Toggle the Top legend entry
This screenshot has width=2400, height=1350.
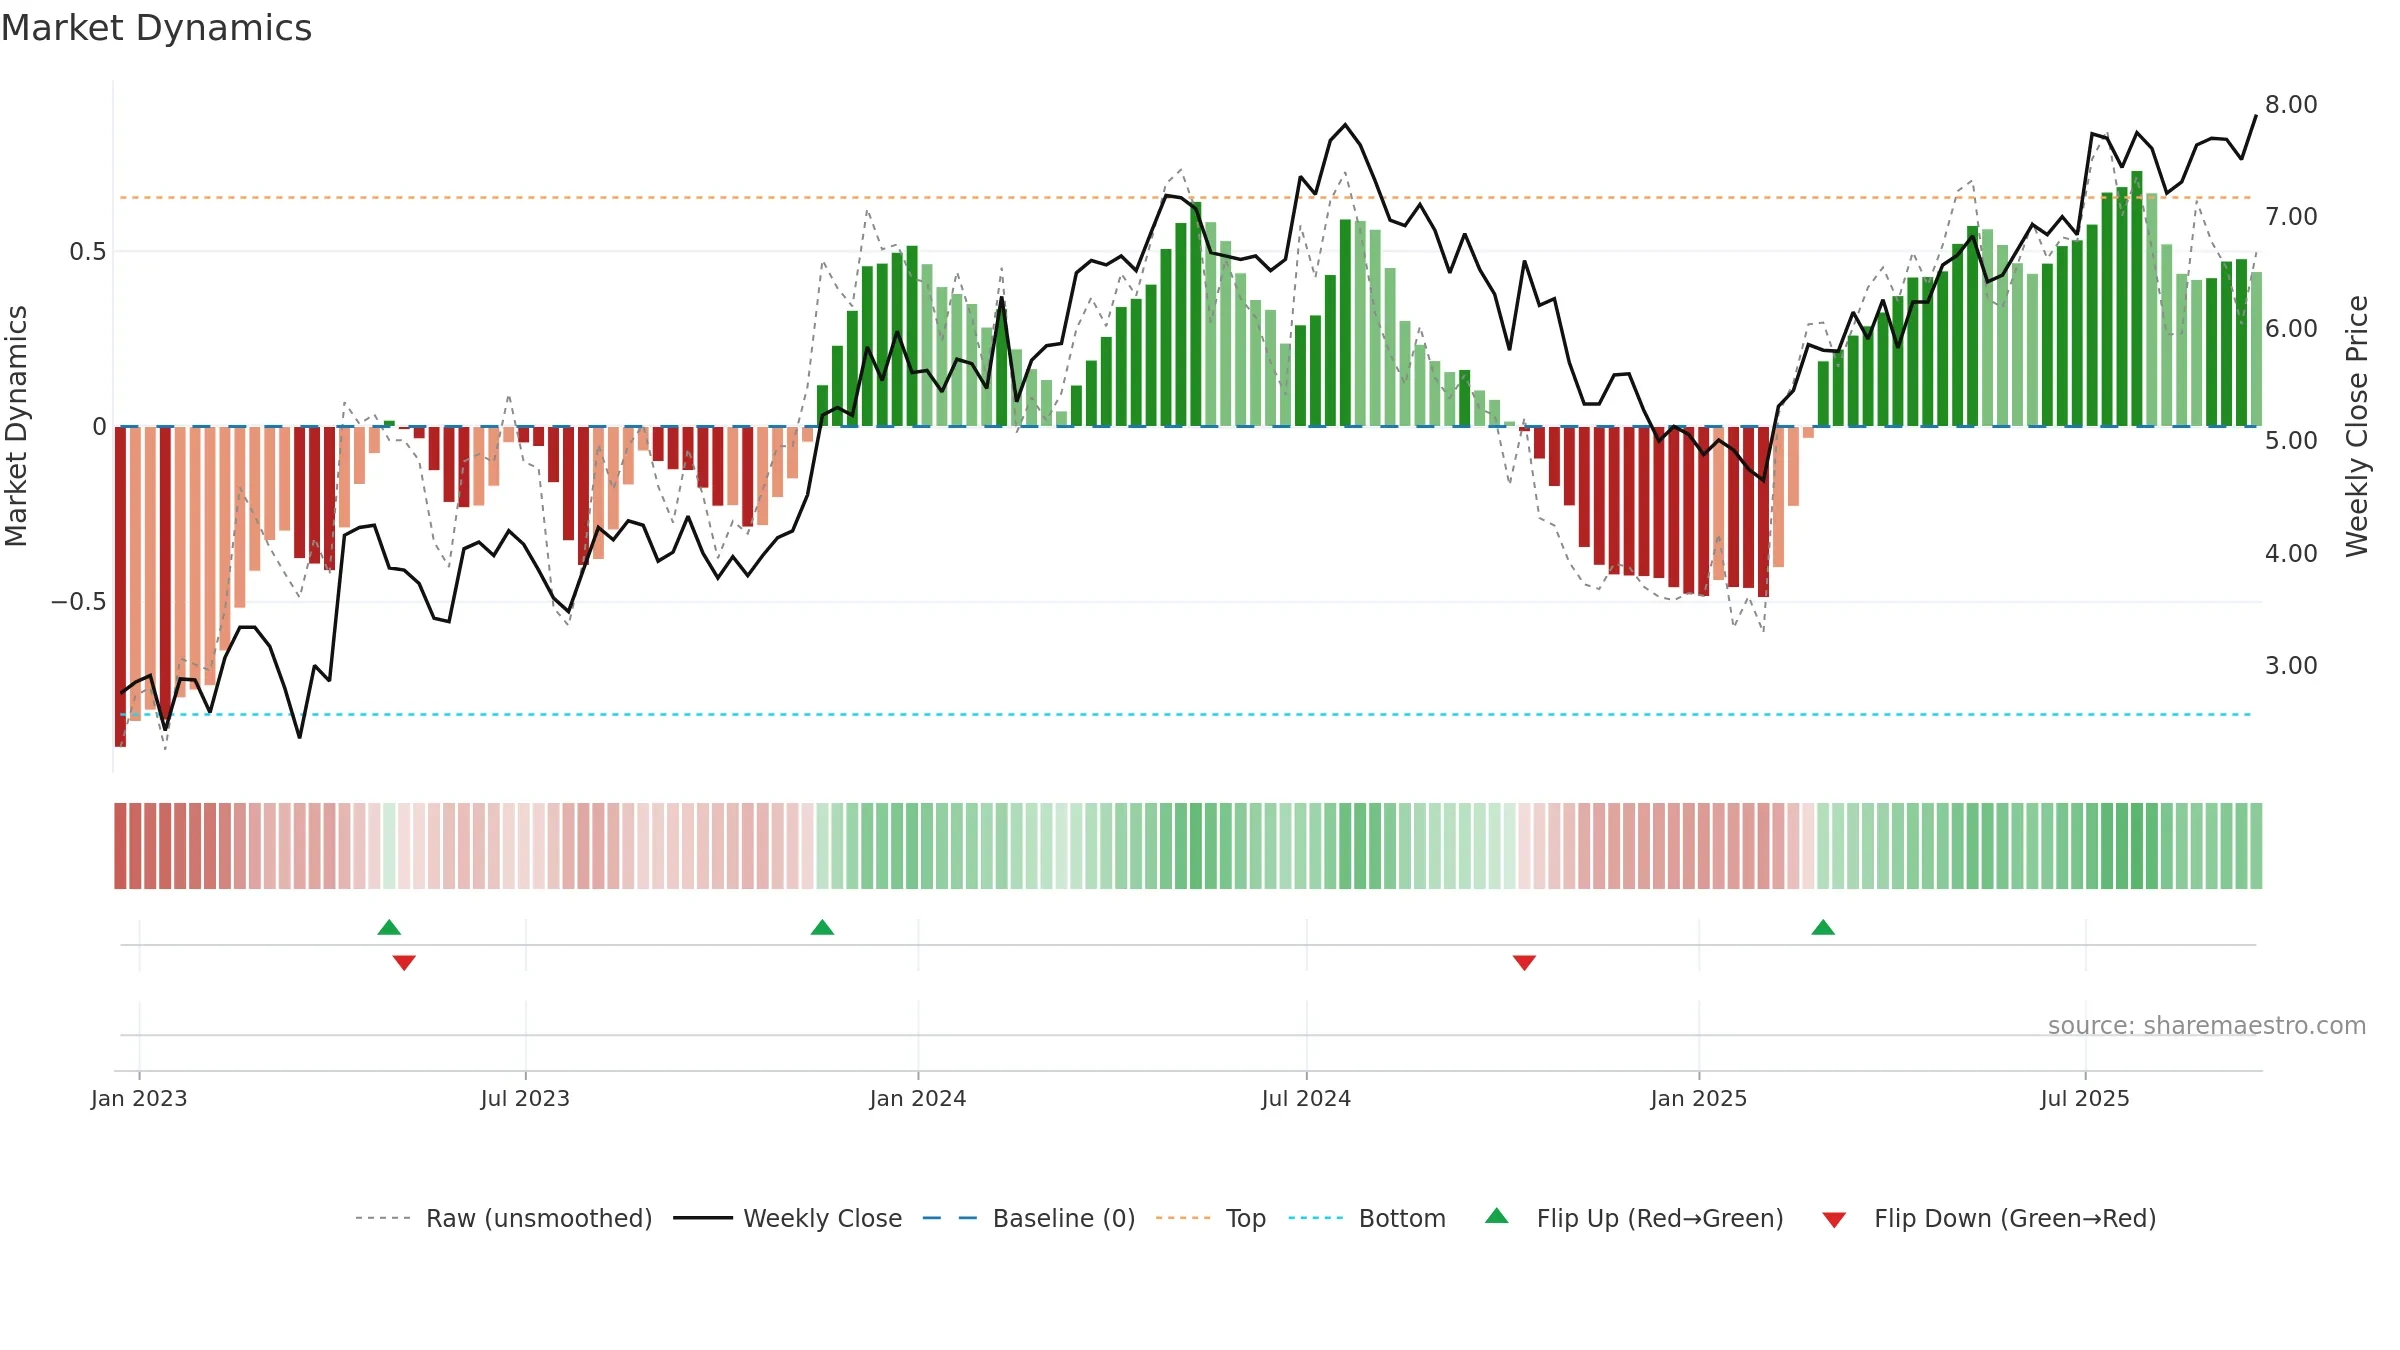[1211, 1218]
